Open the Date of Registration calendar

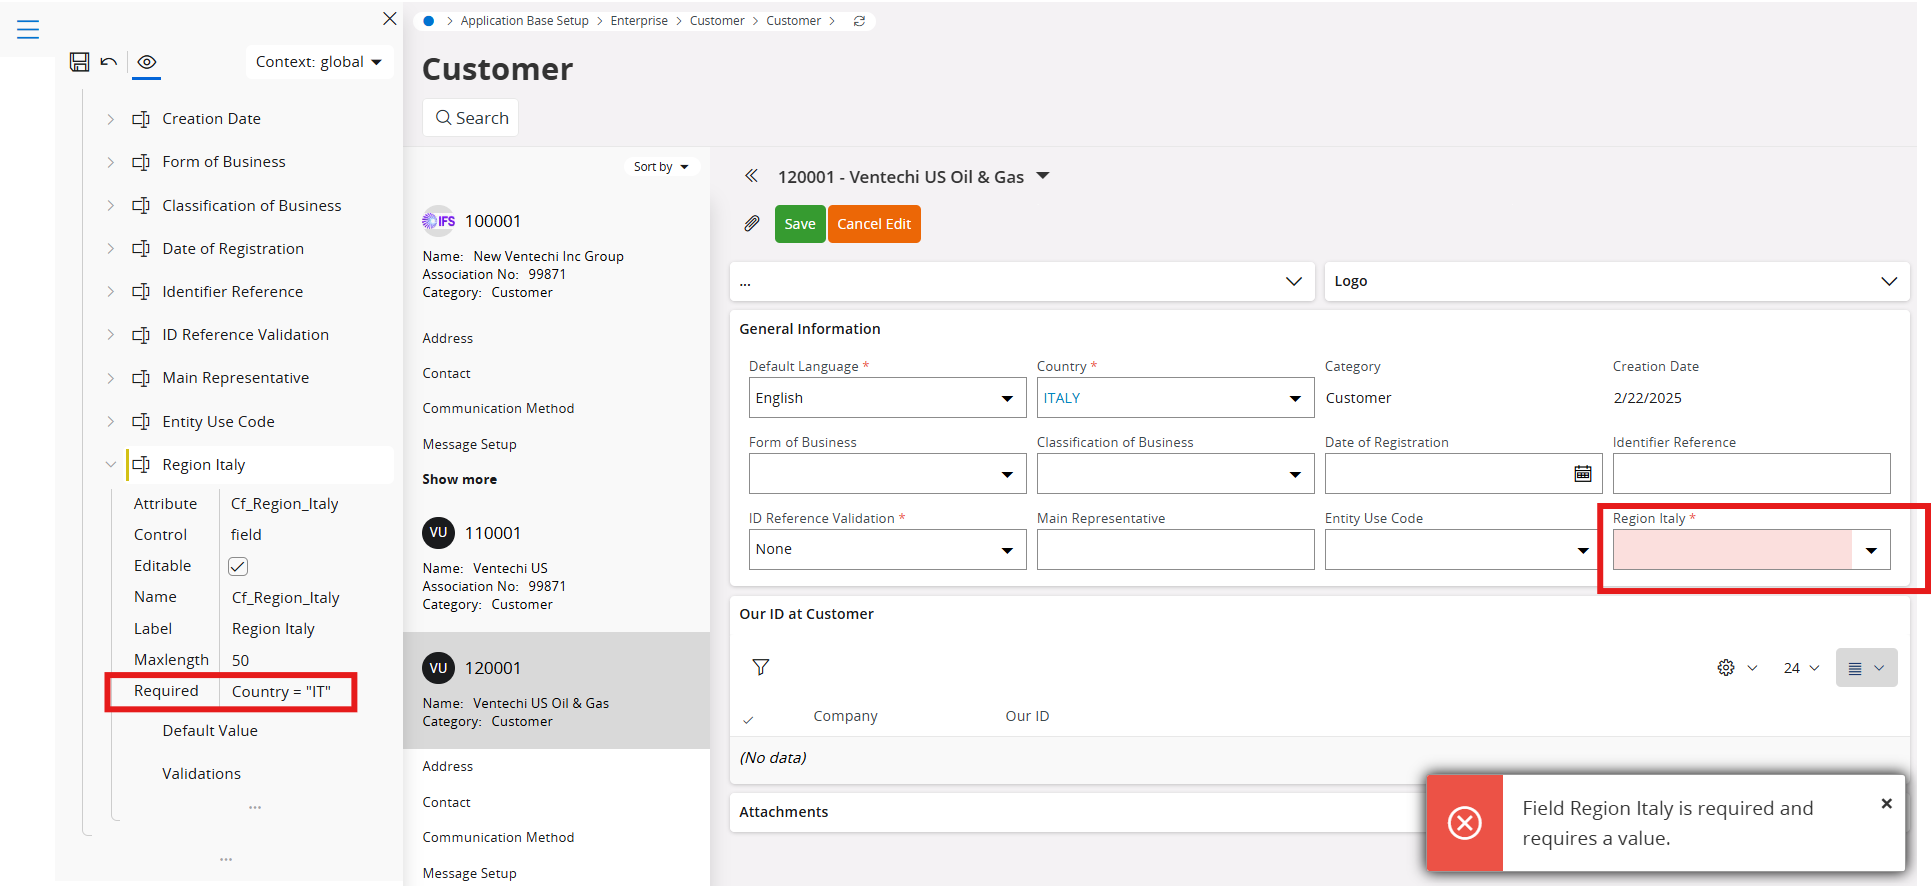click(x=1583, y=474)
